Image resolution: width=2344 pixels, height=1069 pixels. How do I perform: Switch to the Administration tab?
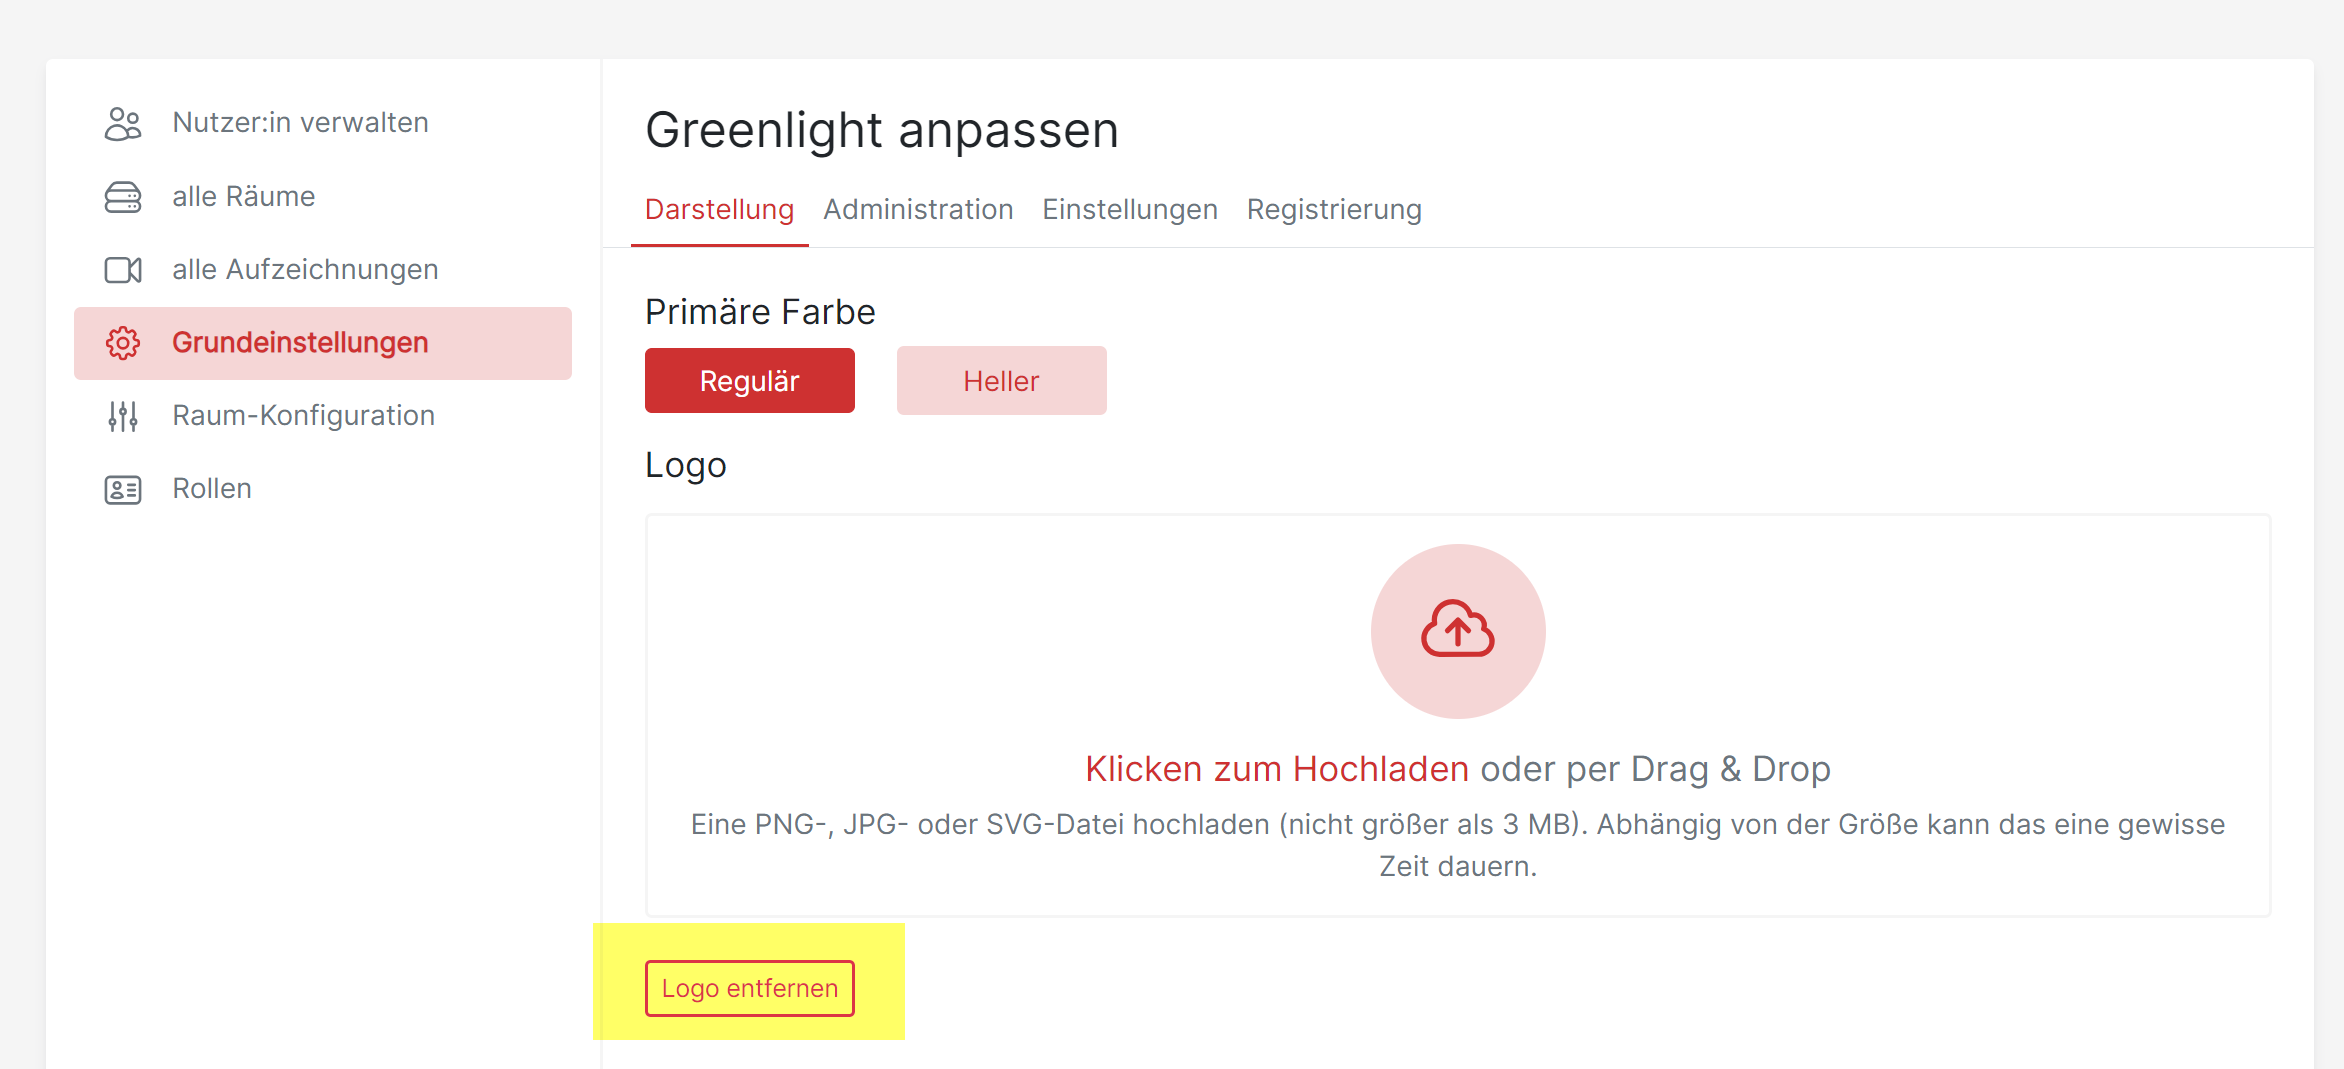[x=918, y=209]
